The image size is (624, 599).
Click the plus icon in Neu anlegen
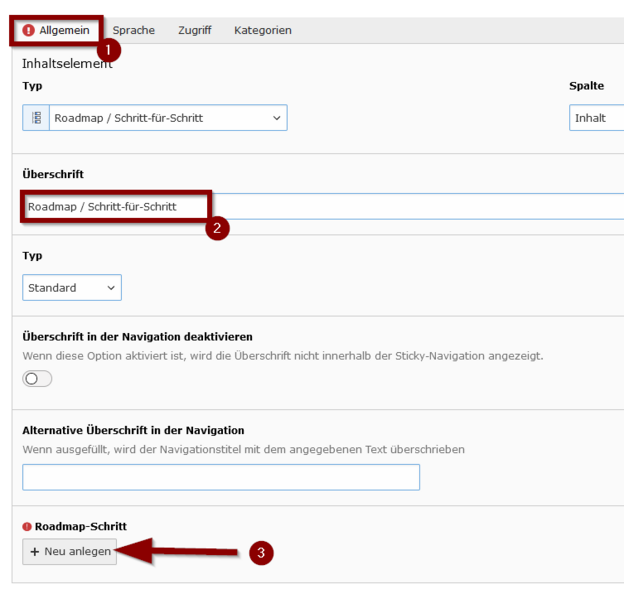click(x=35, y=552)
